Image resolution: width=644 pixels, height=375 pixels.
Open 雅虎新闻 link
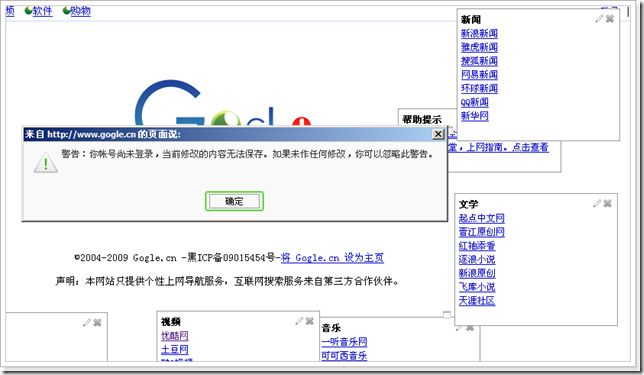pos(479,47)
